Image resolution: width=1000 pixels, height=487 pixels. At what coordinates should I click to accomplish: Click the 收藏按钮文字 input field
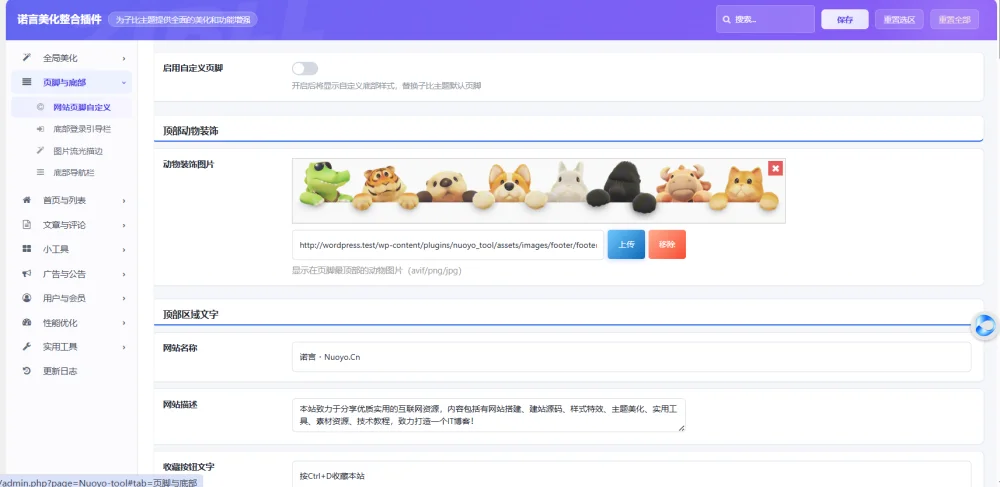pos(631,475)
